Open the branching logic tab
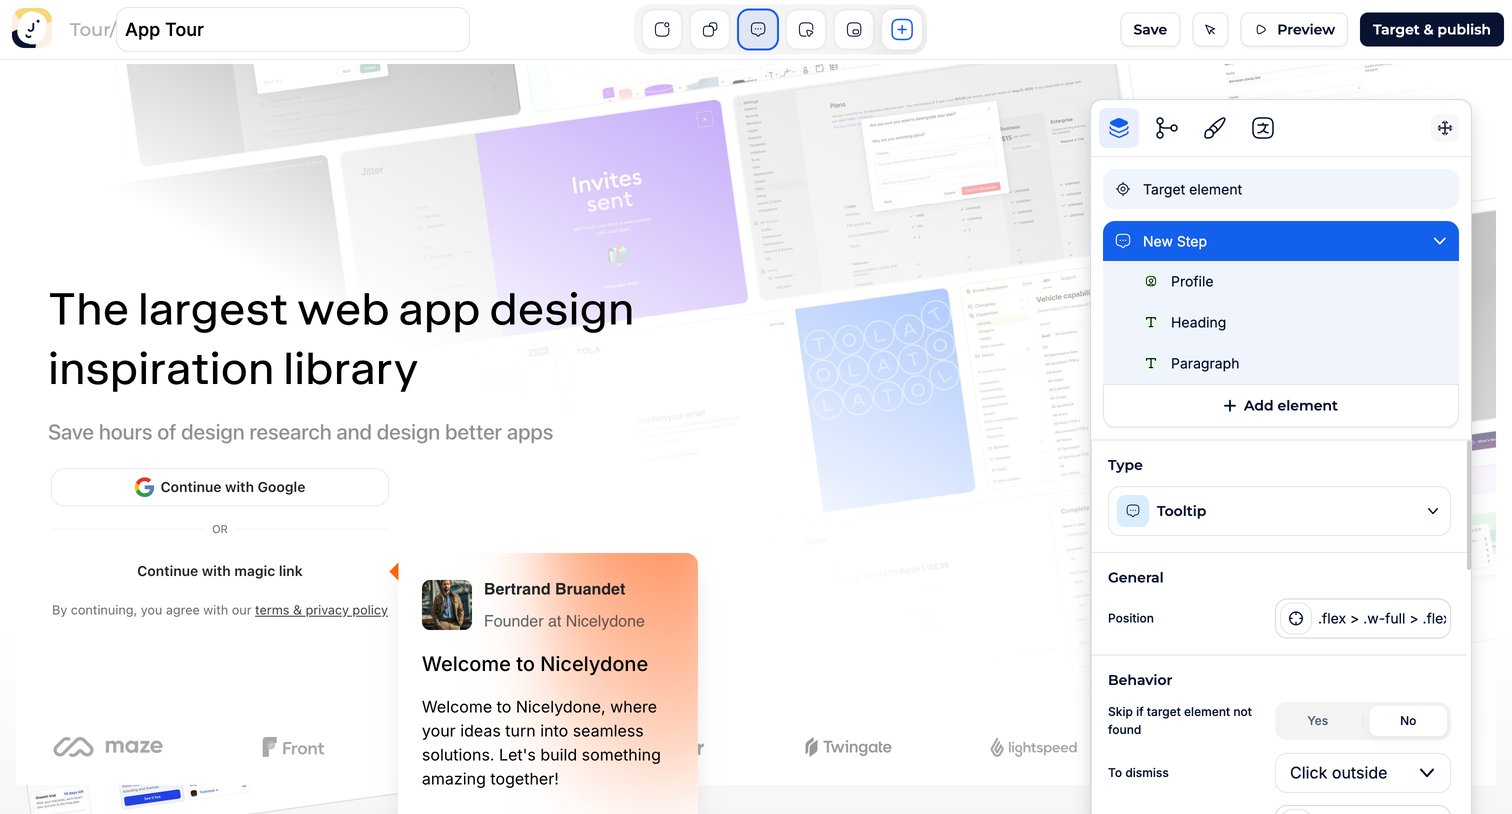This screenshot has width=1512, height=814. (x=1167, y=128)
